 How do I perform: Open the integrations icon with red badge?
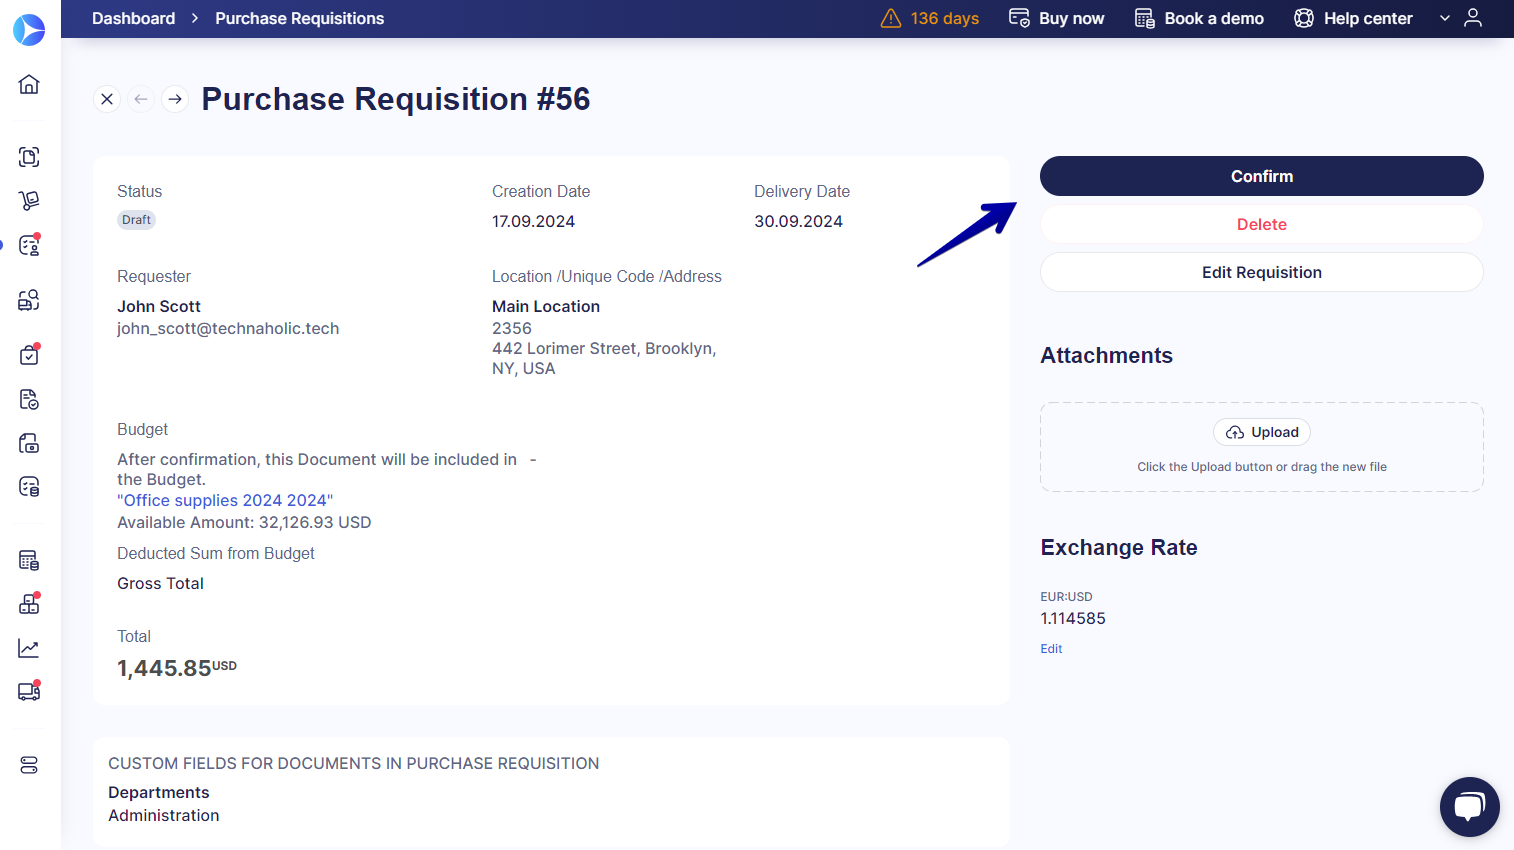[x=29, y=603]
